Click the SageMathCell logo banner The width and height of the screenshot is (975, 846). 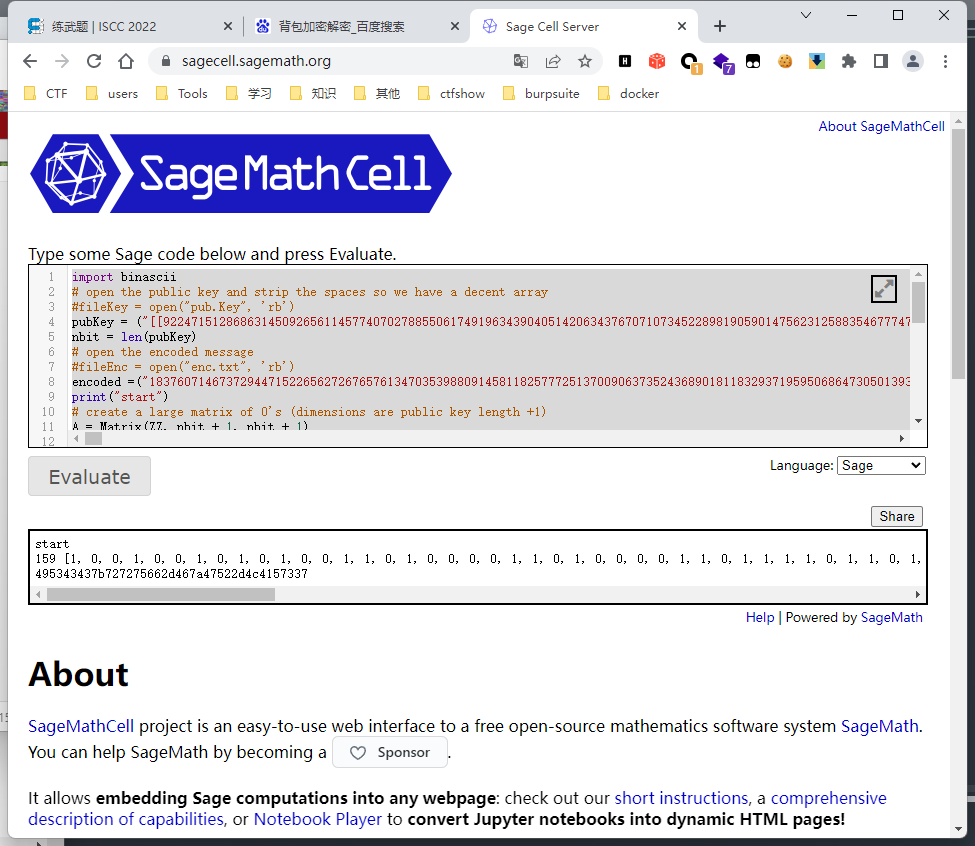click(241, 173)
